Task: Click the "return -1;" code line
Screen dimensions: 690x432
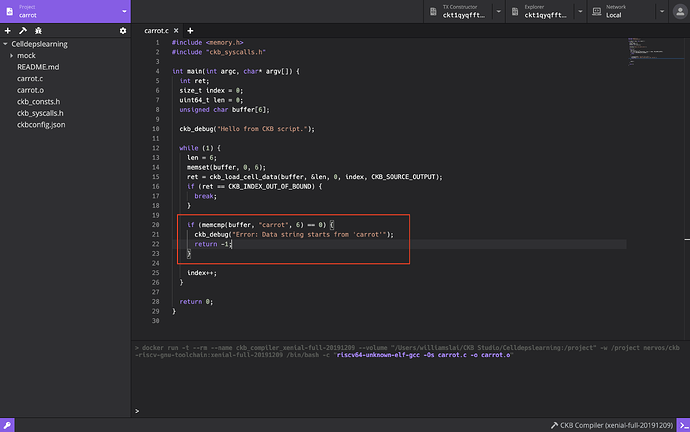Action: (x=213, y=244)
